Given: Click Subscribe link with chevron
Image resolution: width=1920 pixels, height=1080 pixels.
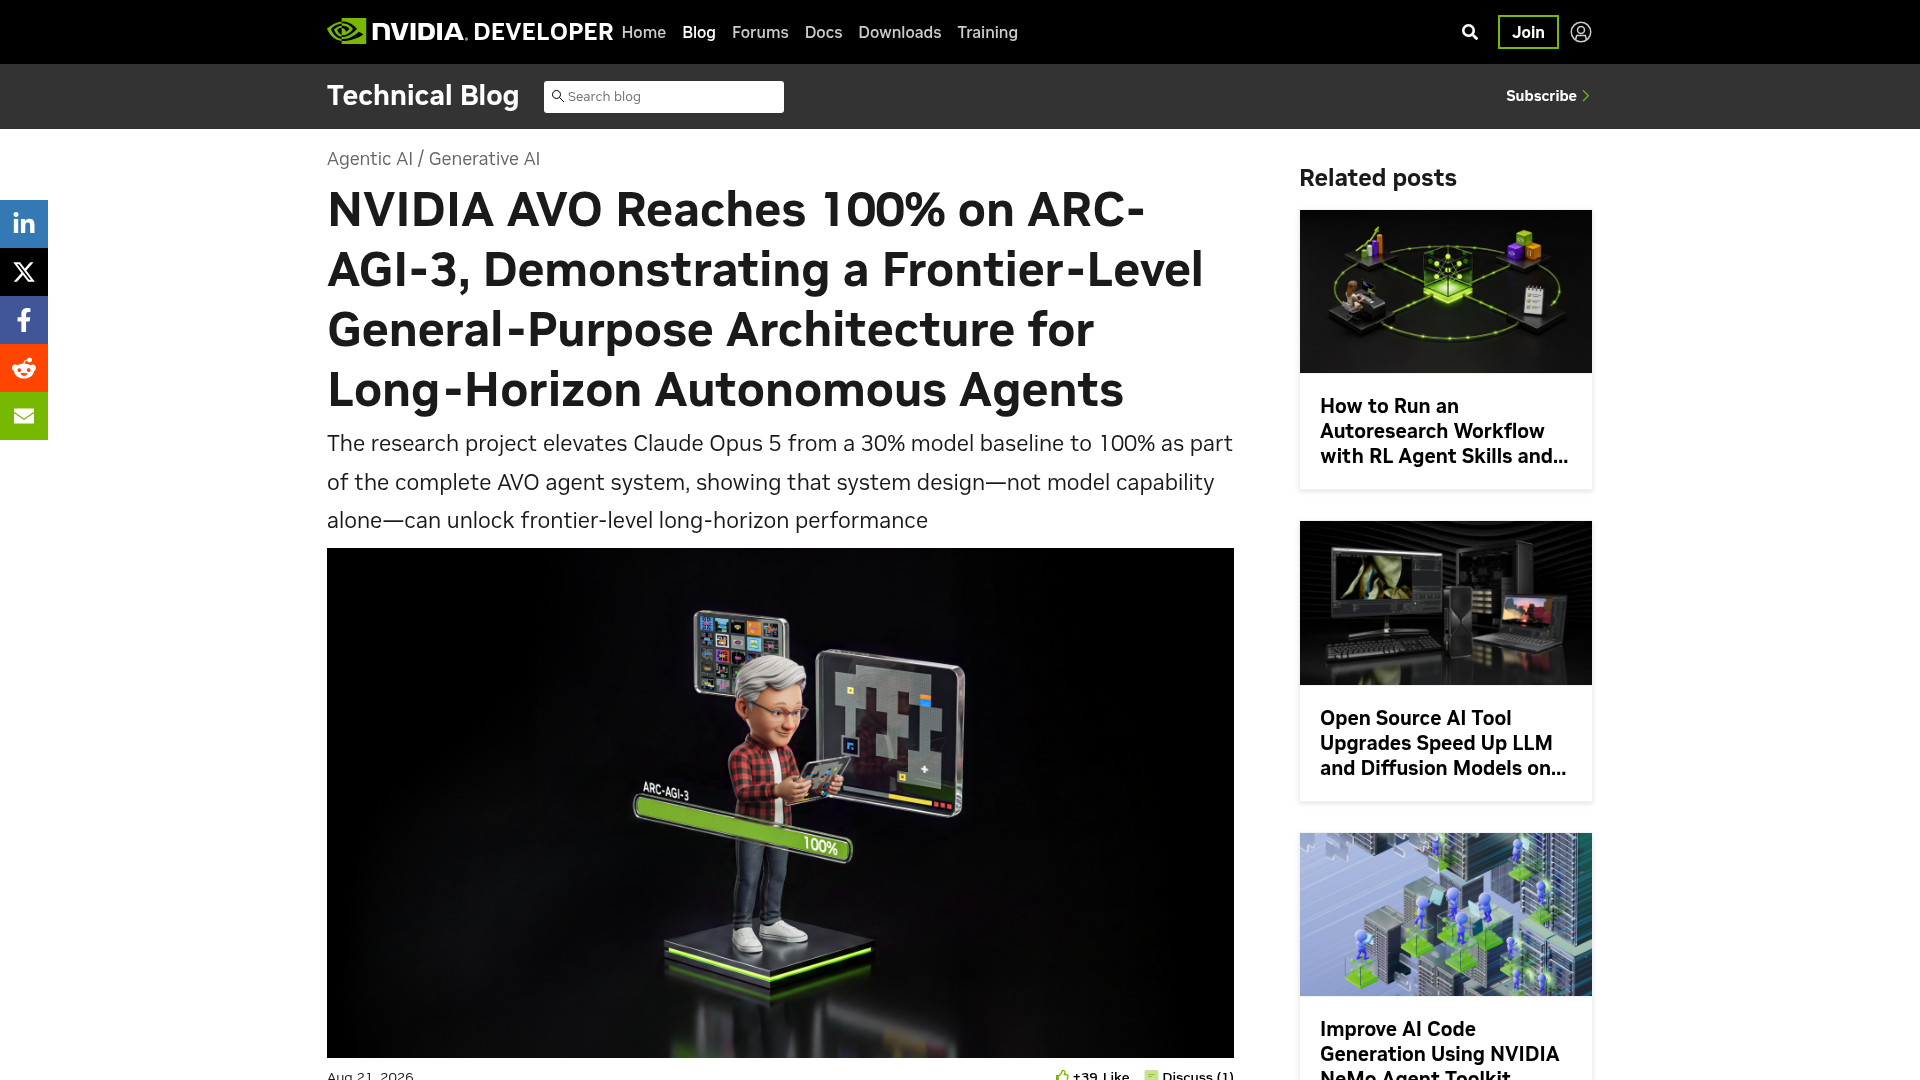Looking at the screenshot, I should tap(1548, 96).
